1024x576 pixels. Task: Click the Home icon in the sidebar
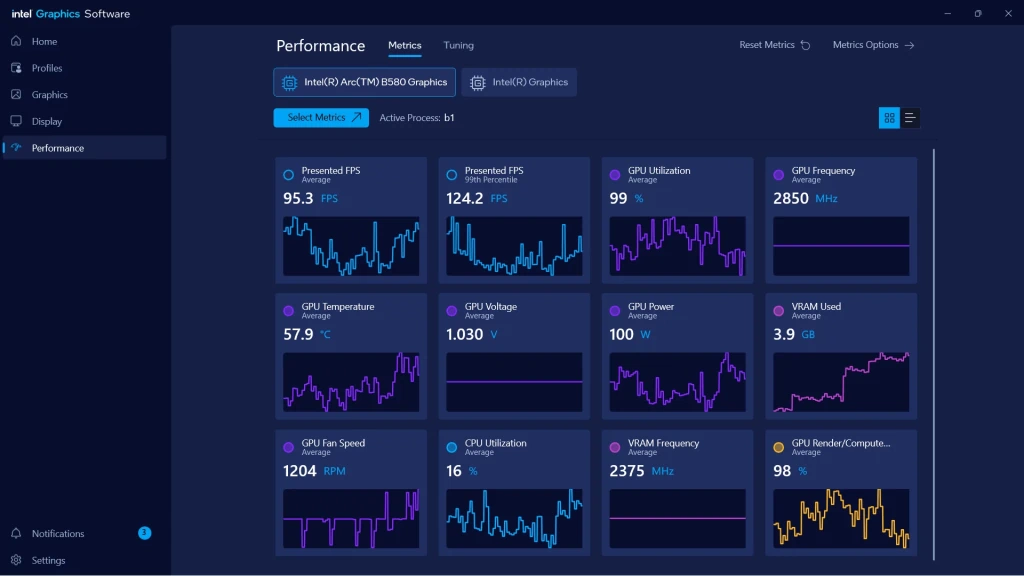pyautogui.click(x=16, y=41)
